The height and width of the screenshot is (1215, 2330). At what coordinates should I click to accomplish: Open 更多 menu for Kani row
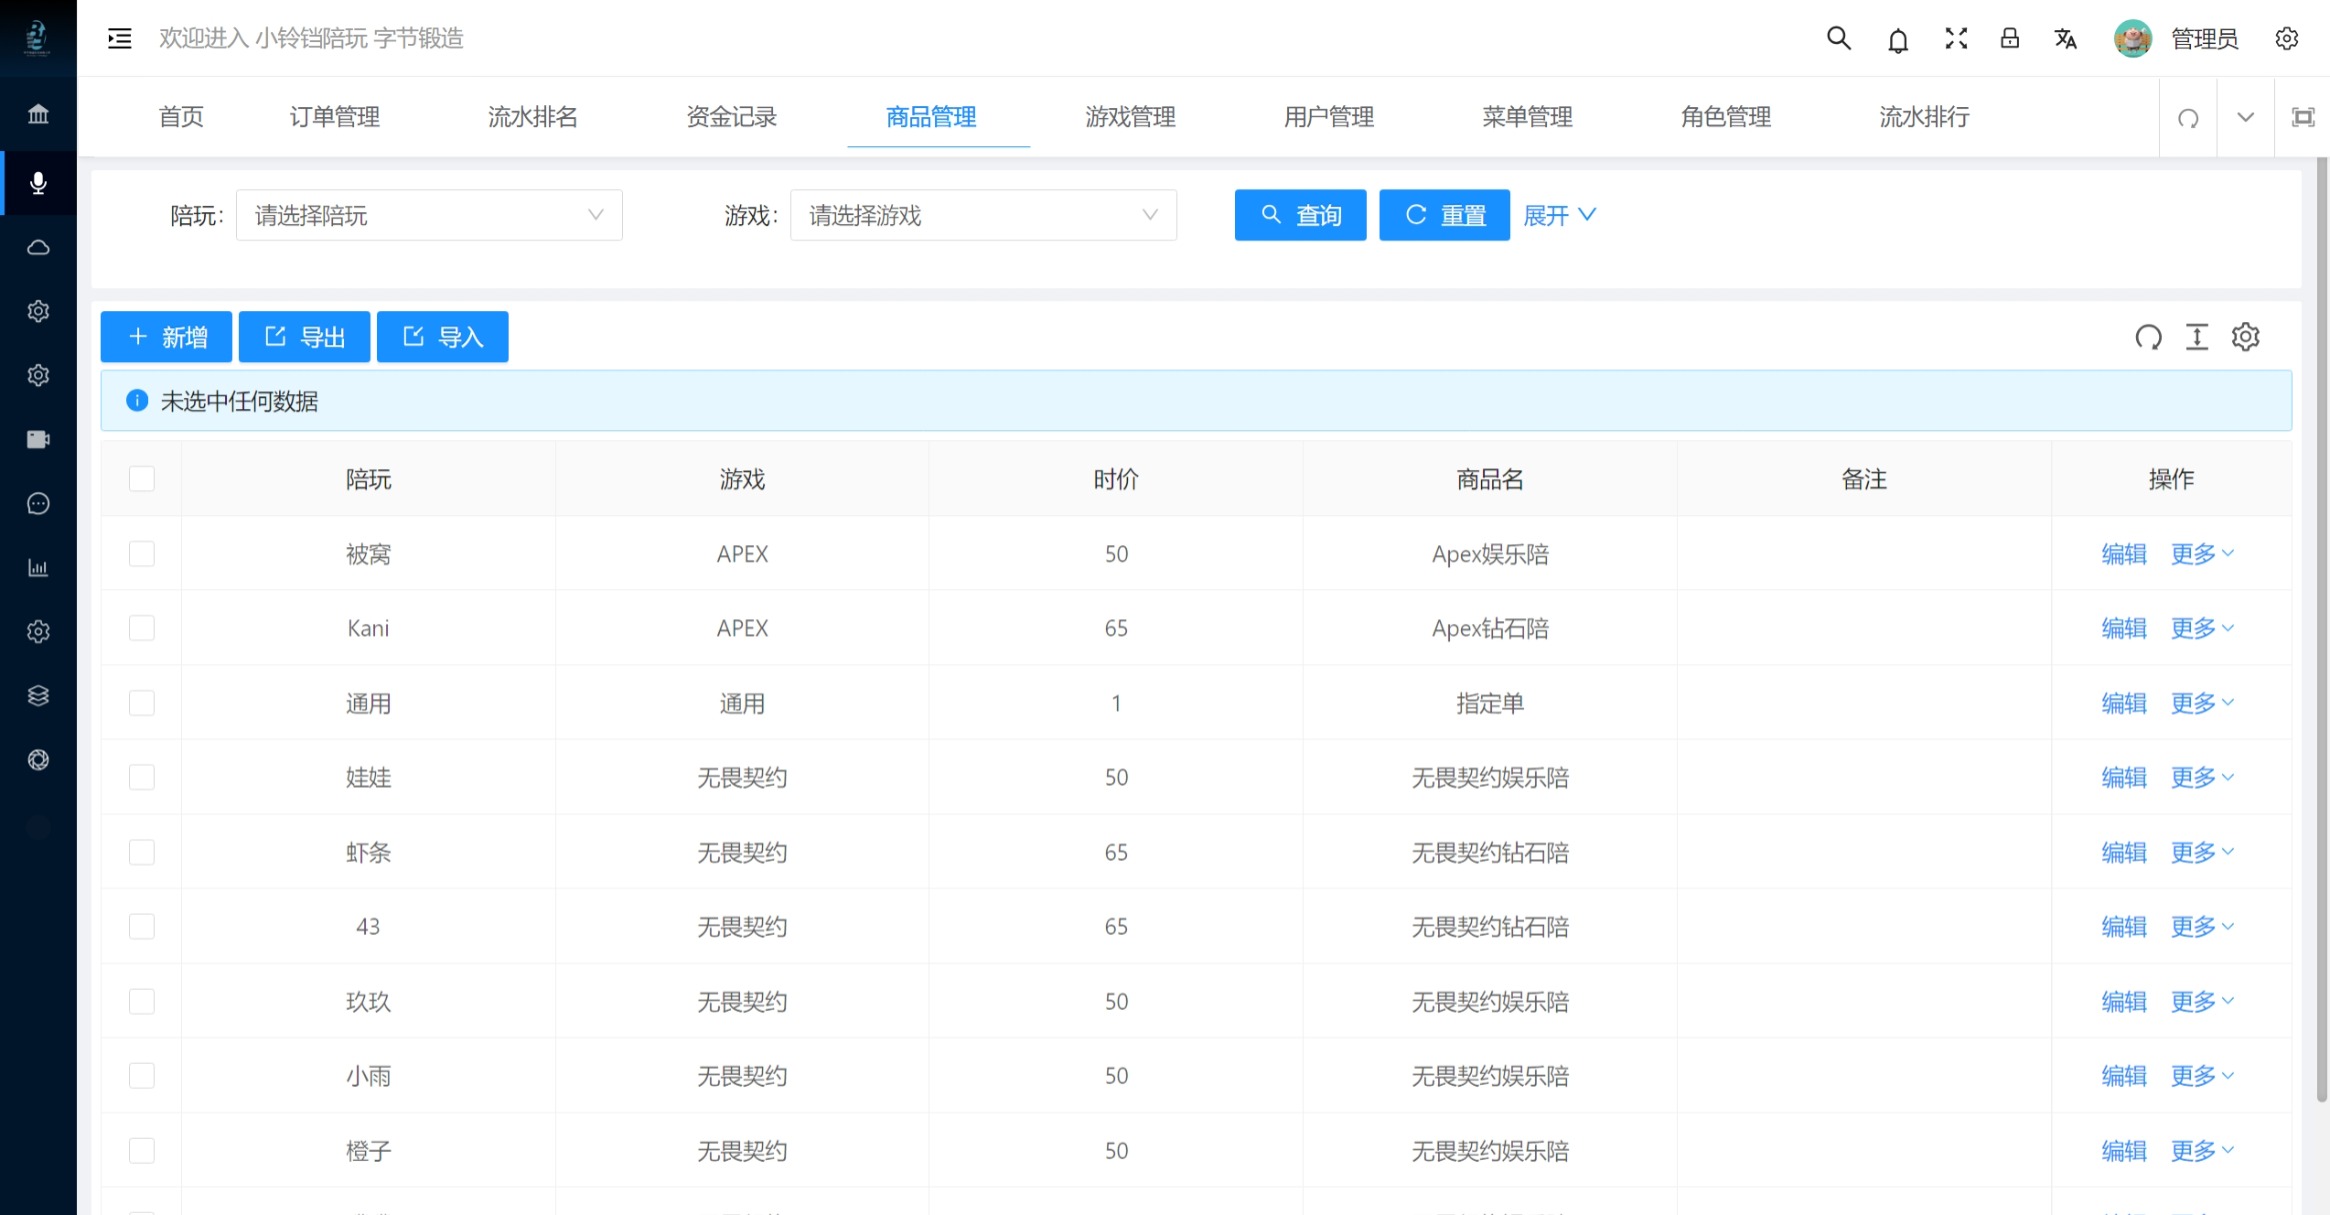tap(2202, 628)
